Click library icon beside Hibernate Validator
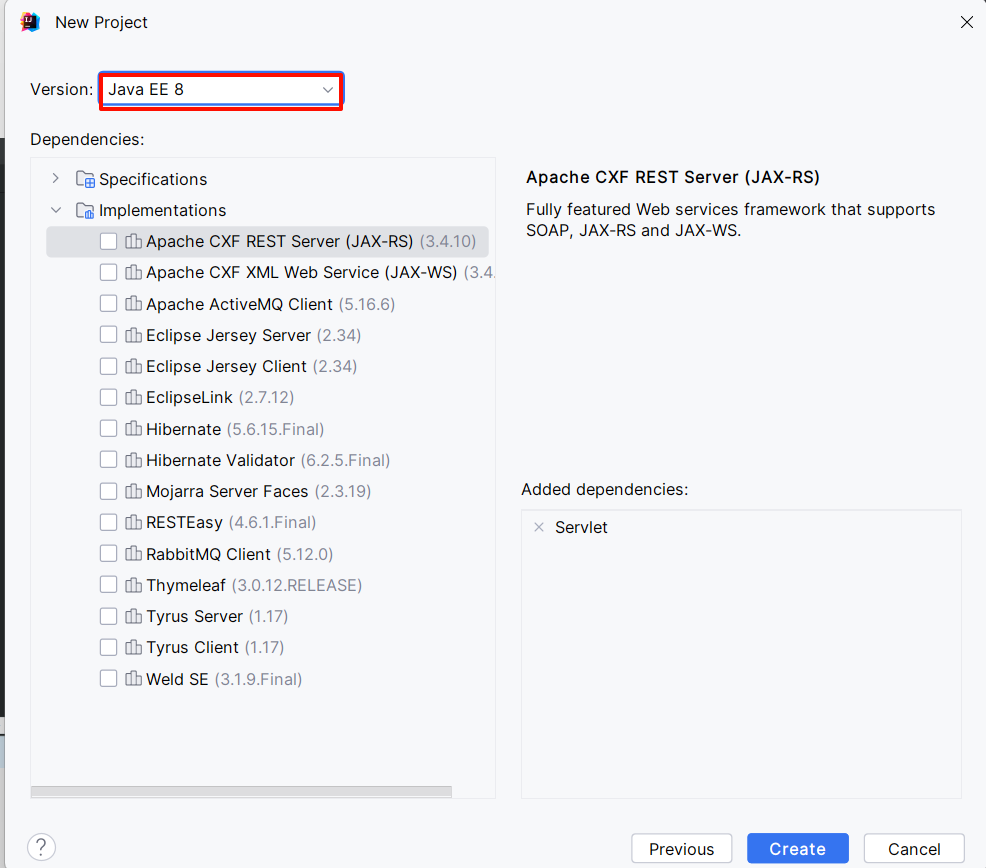This screenshot has height=868, width=986. tap(133, 460)
